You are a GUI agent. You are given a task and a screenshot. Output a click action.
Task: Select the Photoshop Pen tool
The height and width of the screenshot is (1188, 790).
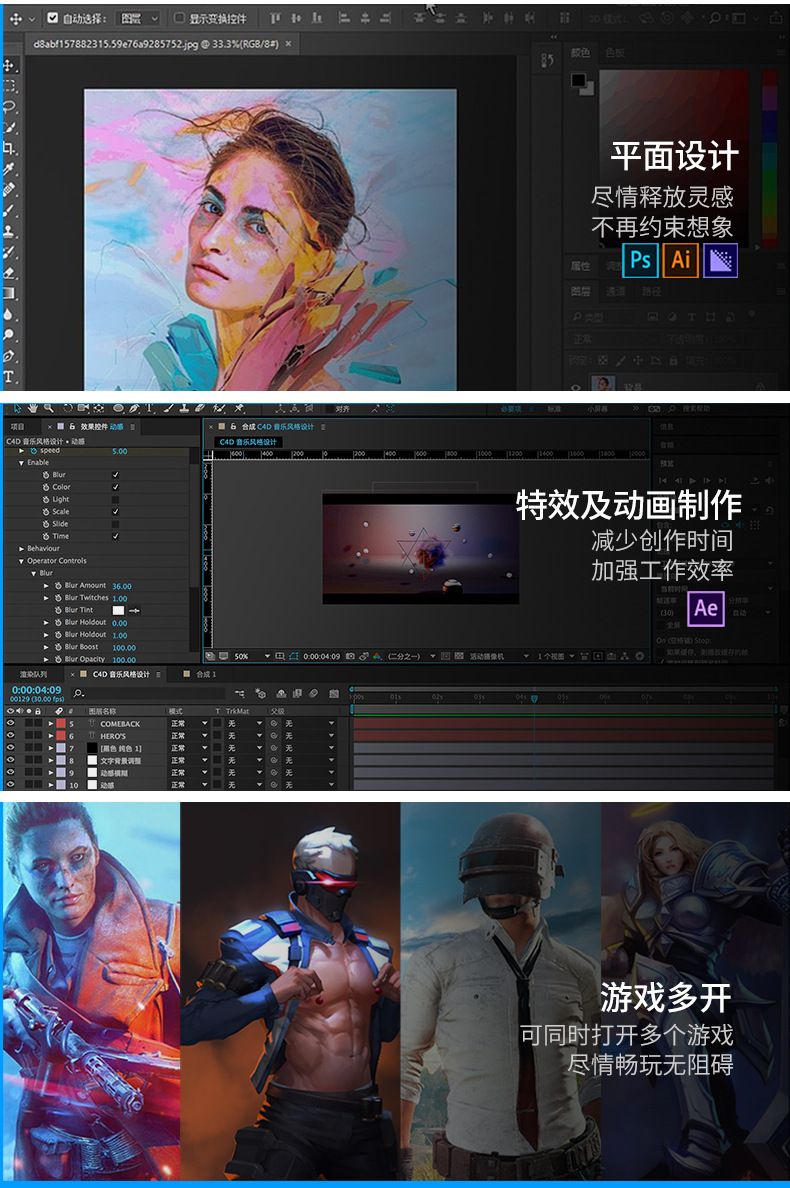9,356
